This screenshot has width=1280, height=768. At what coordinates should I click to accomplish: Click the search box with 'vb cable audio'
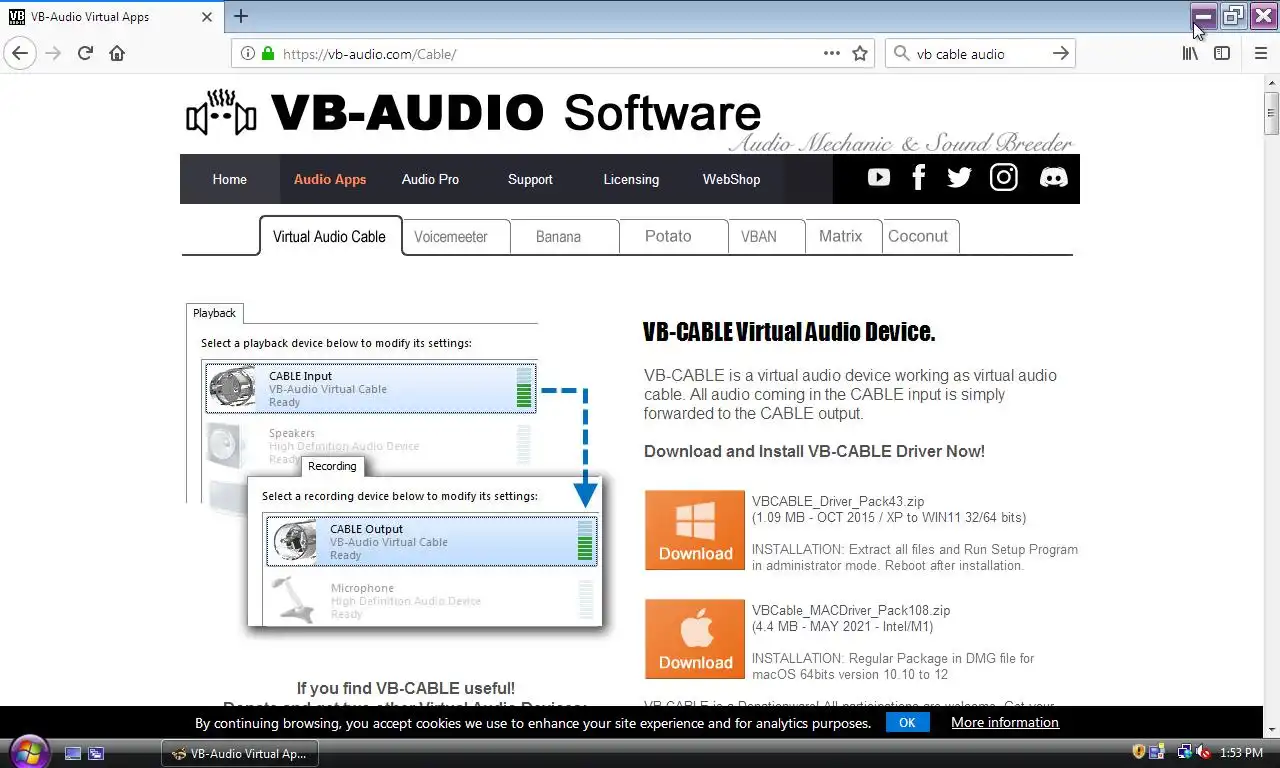click(980, 54)
